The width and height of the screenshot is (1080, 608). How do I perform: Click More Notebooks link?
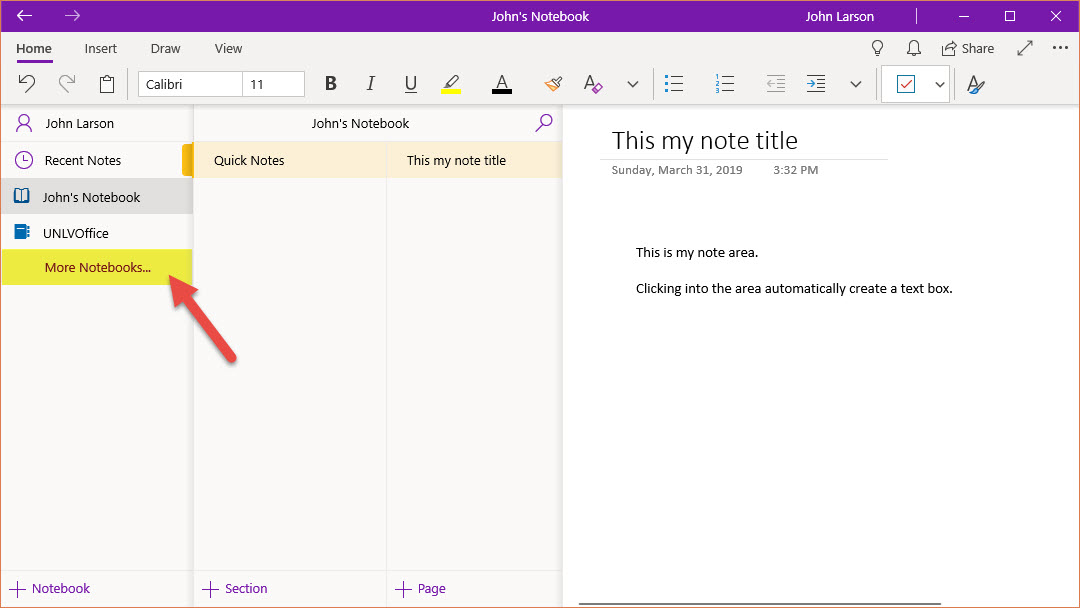pyautogui.click(x=97, y=267)
